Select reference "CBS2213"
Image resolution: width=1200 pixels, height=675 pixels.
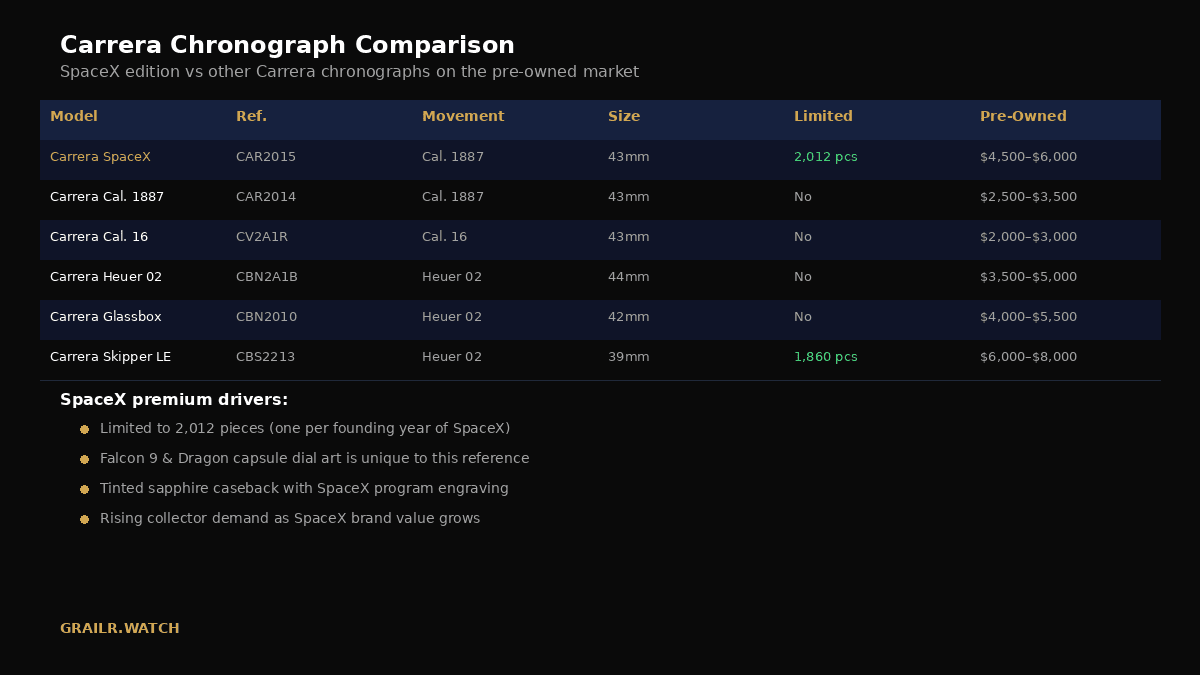[265, 357]
